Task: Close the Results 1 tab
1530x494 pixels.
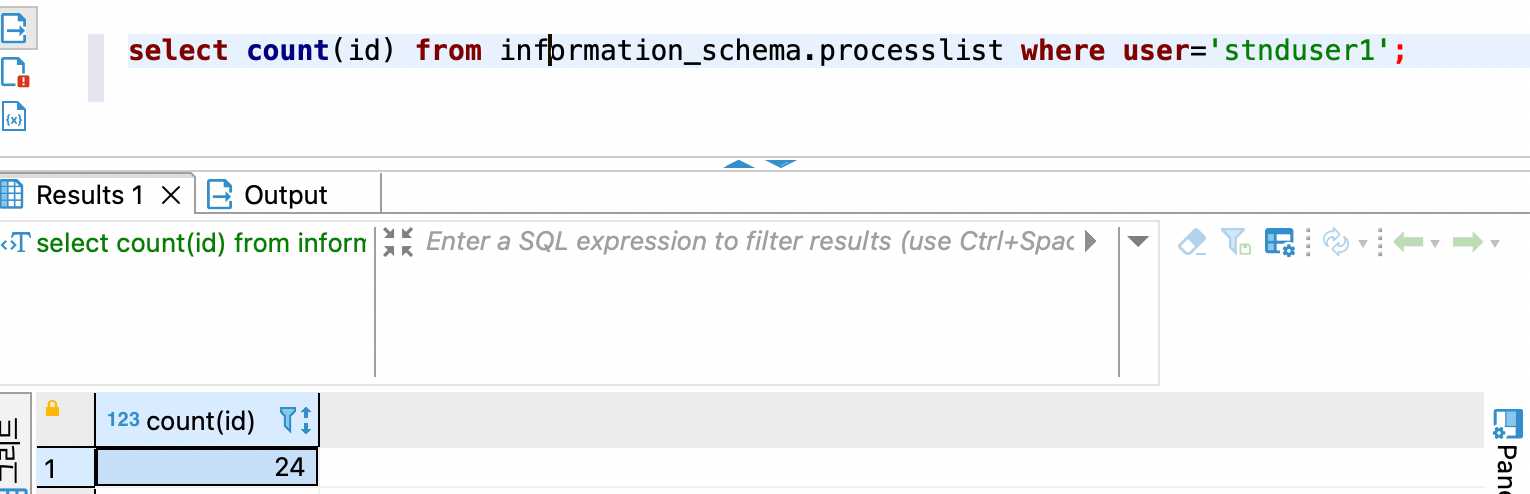Action: click(171, 195)
